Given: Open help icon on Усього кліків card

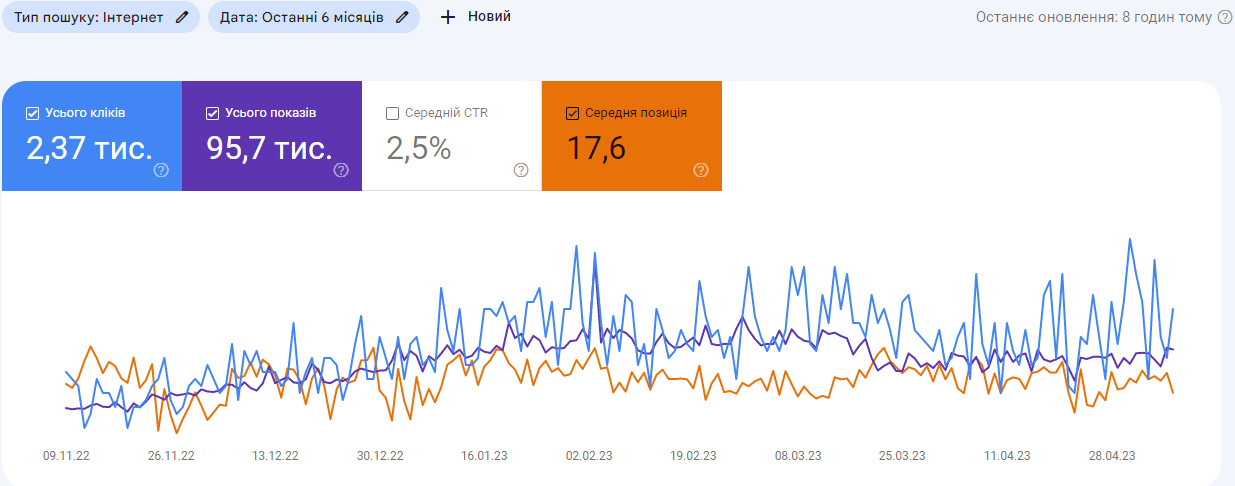Looking at the screenshot, I should [x=161, y=170].
